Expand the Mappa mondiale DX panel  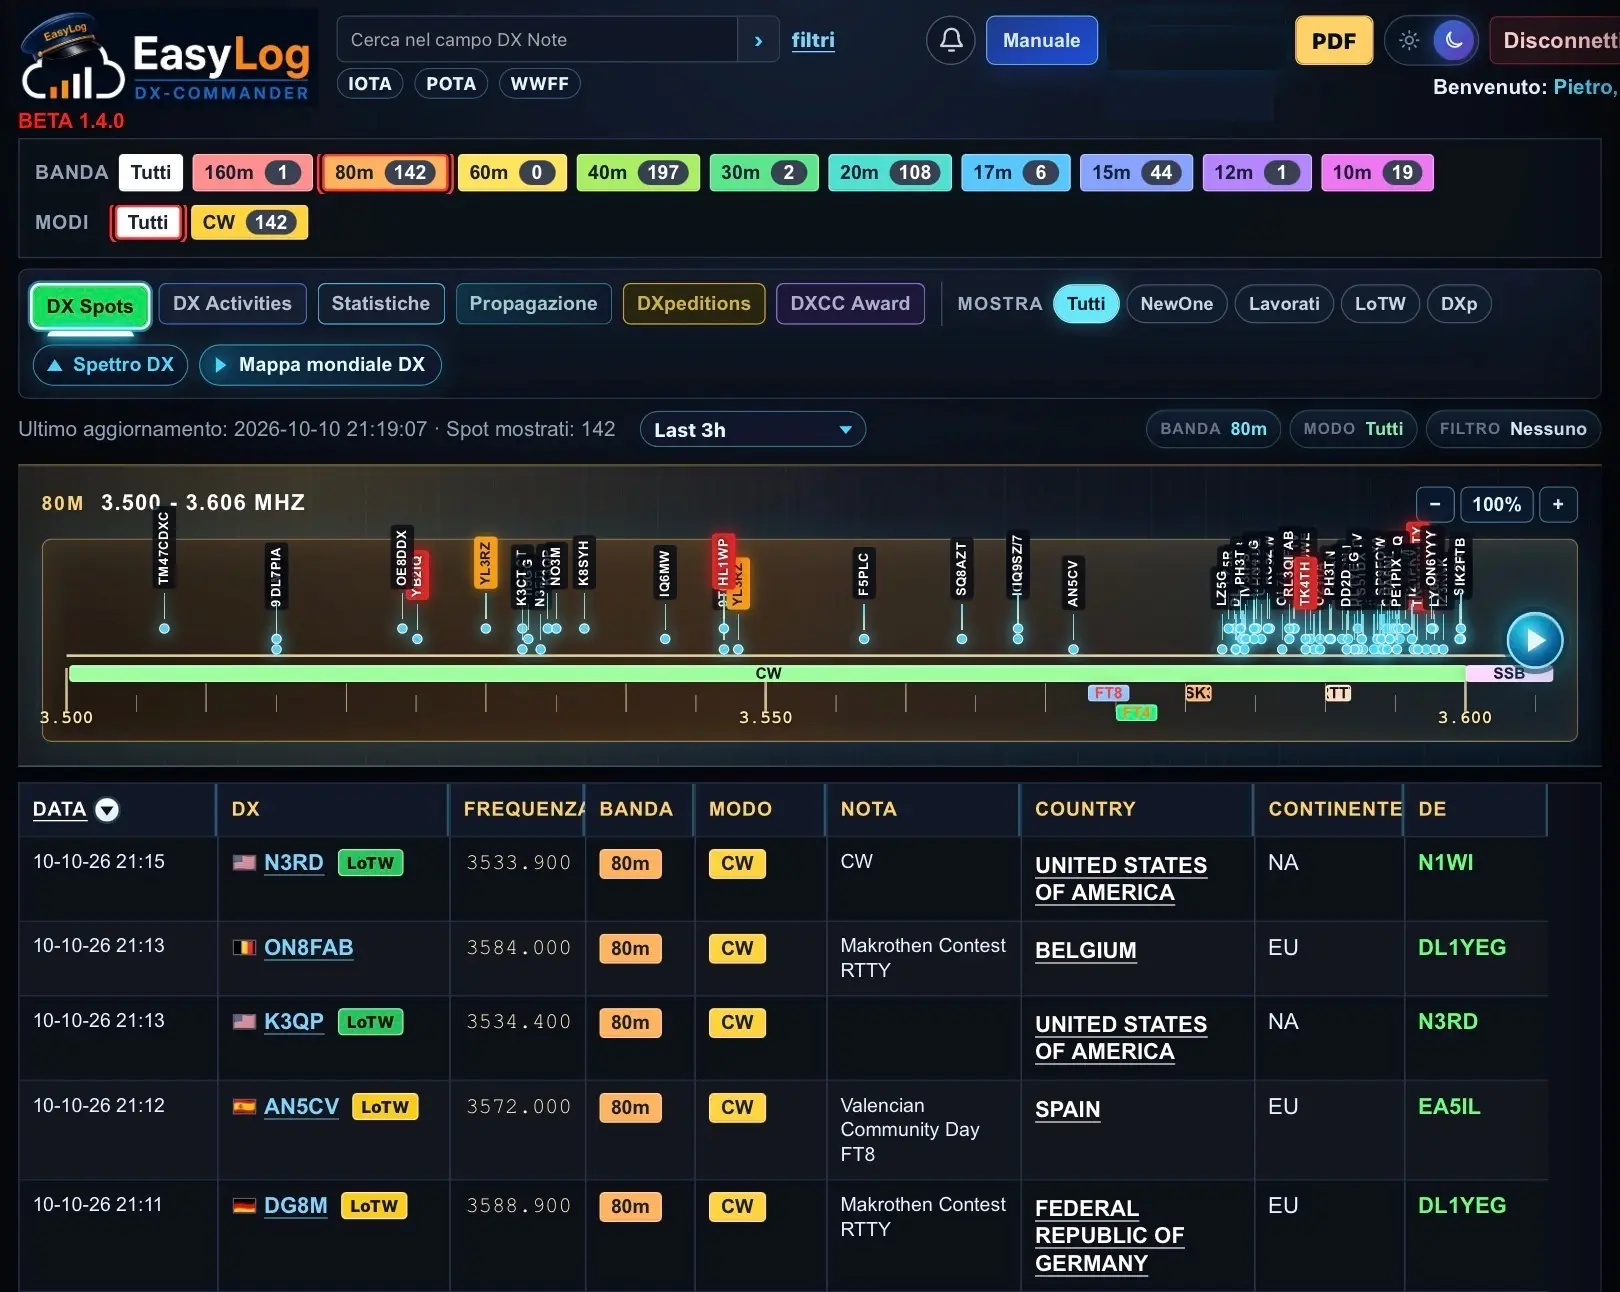320,365
